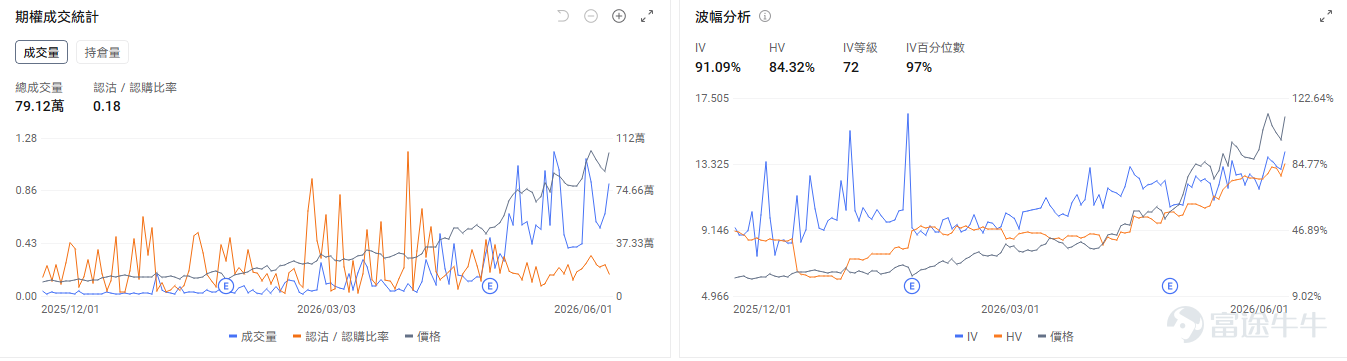Click second earnings E marker in volatility chart
Screen dimensions: 1347x361
click(x=1170, y=286)
